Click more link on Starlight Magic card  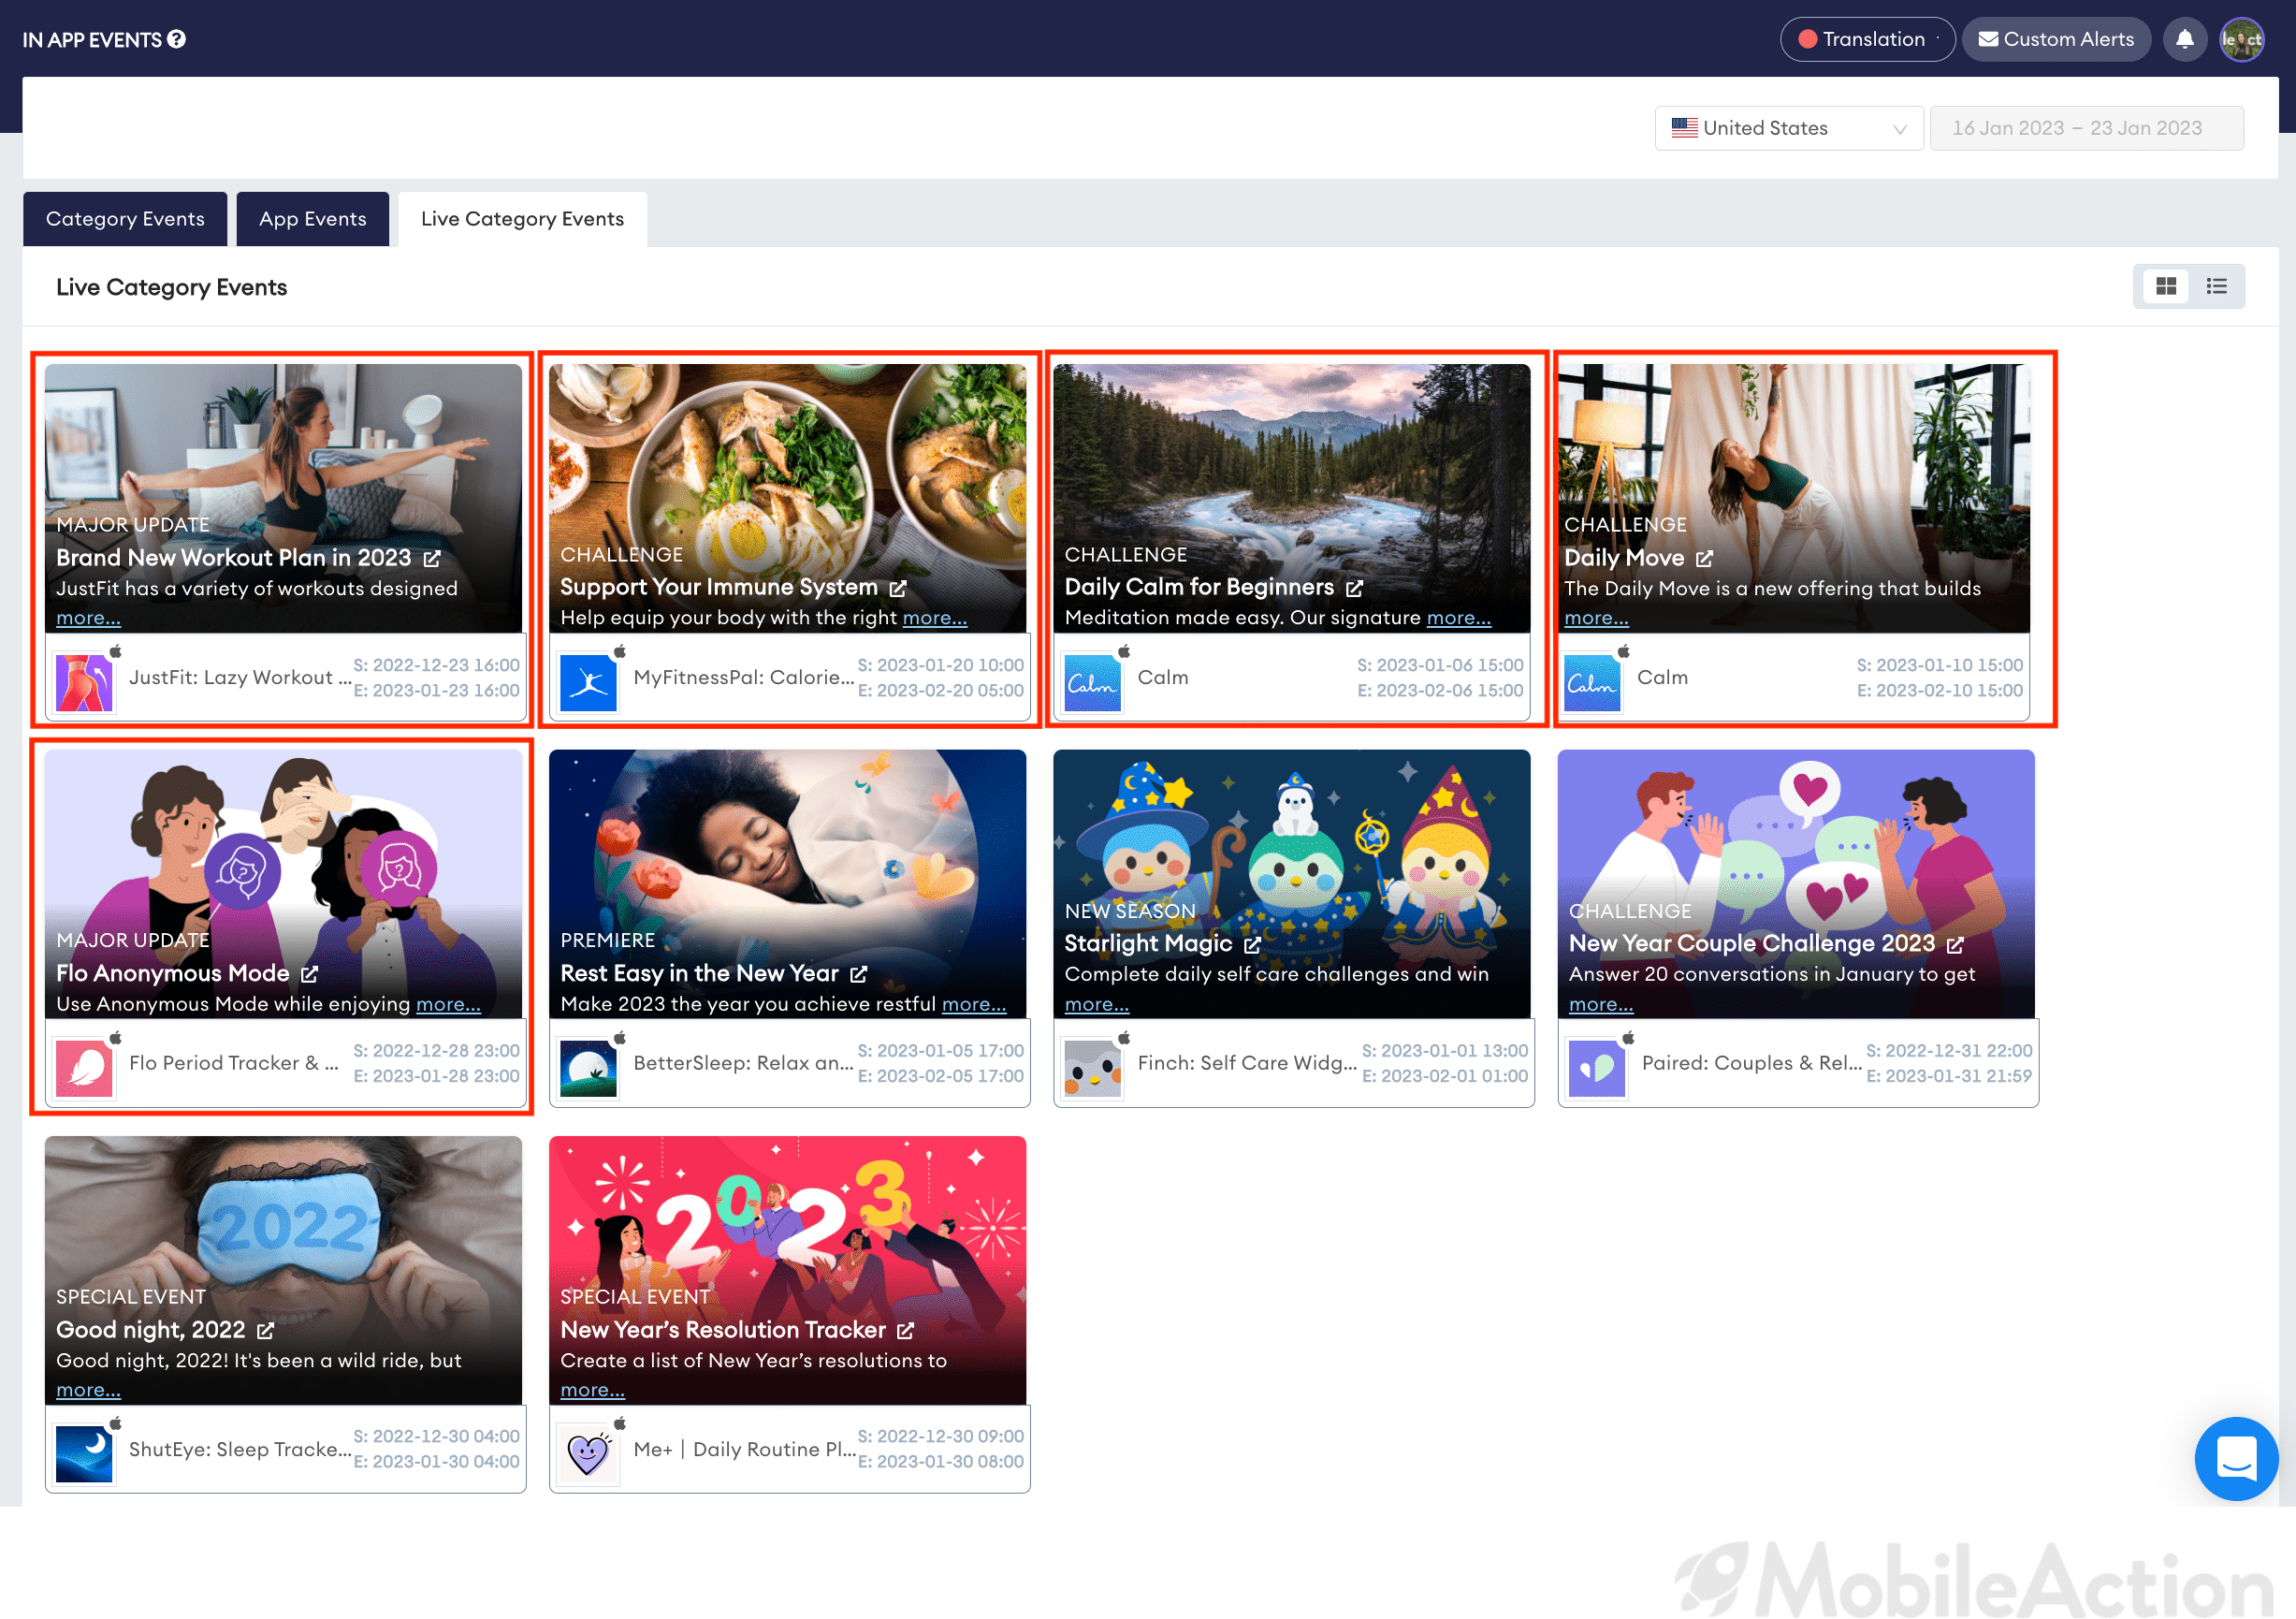[x=1097, y=1004]
